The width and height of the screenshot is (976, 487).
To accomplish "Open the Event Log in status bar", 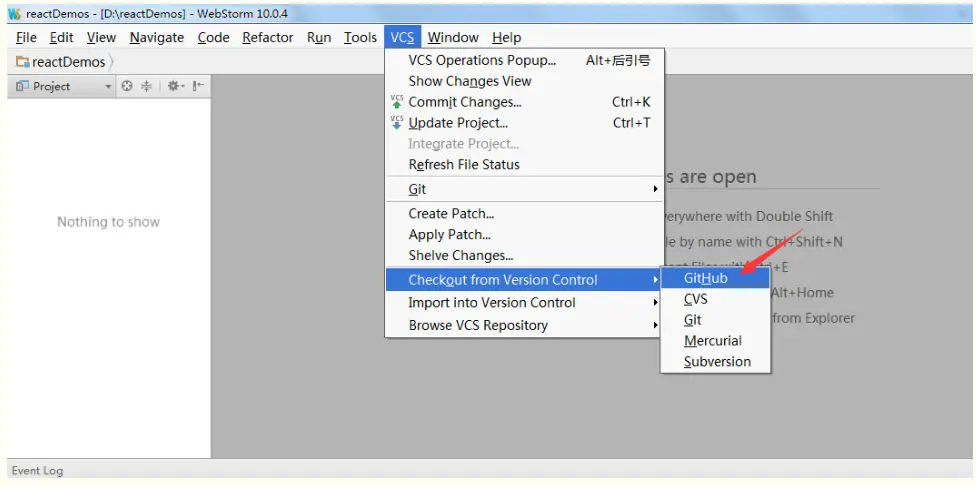I will (x=37, y=471).
